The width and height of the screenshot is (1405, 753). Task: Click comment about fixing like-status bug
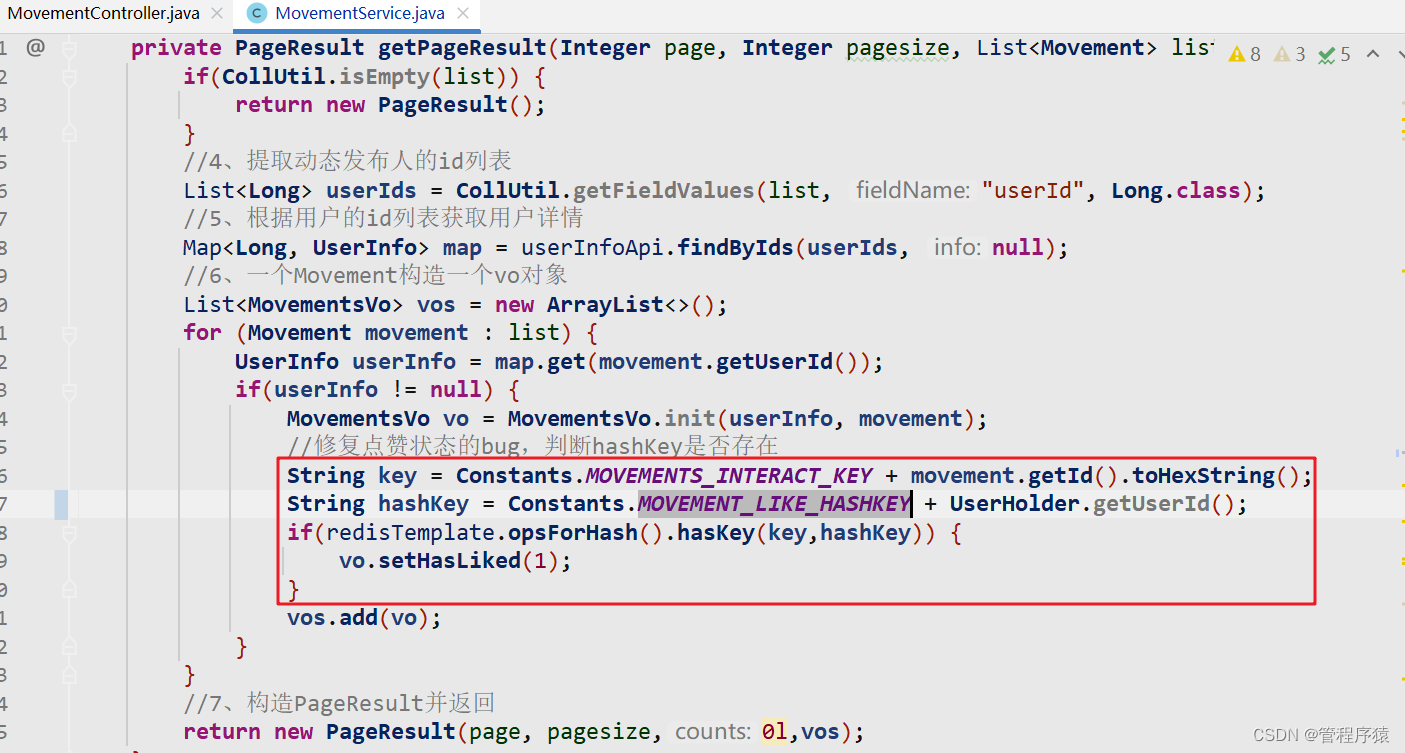pos(532,446)
